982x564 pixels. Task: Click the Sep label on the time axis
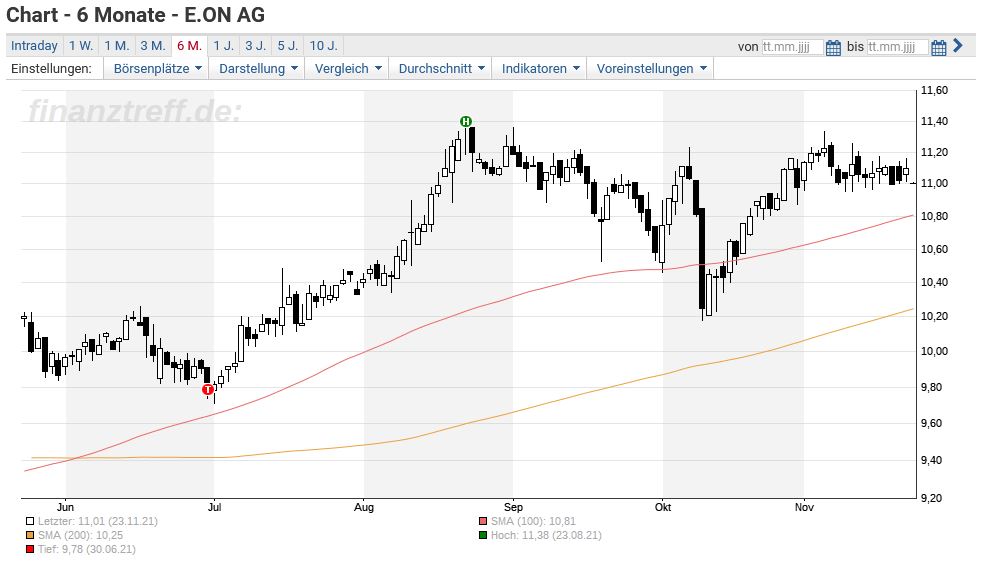pos(513,507)
